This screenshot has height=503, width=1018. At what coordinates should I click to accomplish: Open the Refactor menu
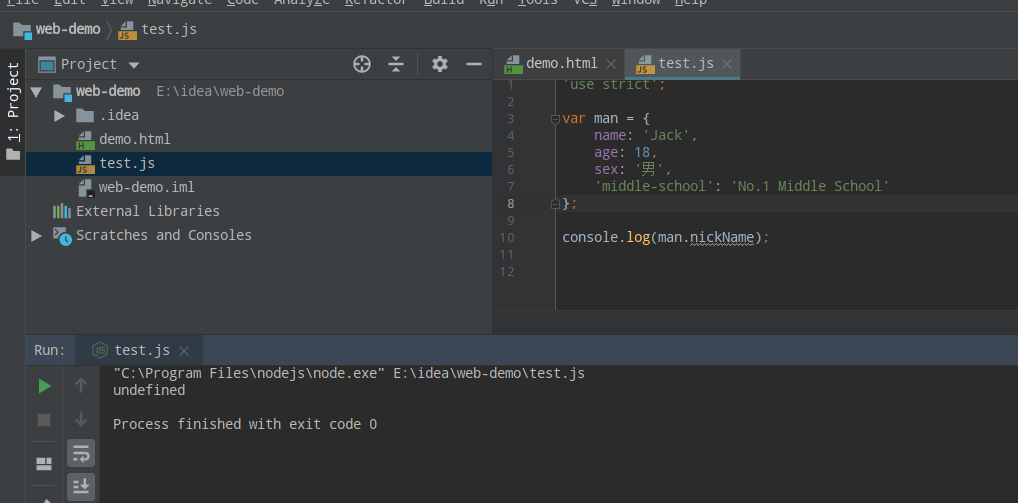coord(377,2)
